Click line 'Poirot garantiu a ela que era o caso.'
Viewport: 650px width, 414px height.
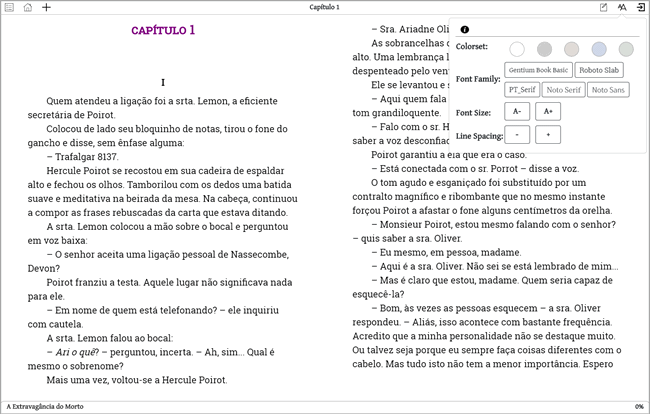tap(449, 155)
